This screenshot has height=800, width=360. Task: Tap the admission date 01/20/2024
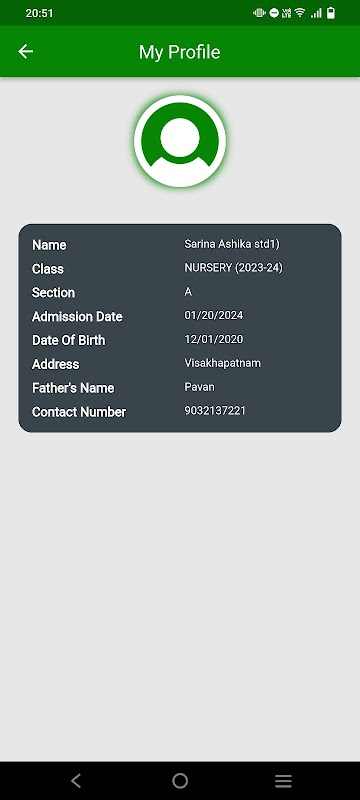pyautogui.click(x=214, y=315)
